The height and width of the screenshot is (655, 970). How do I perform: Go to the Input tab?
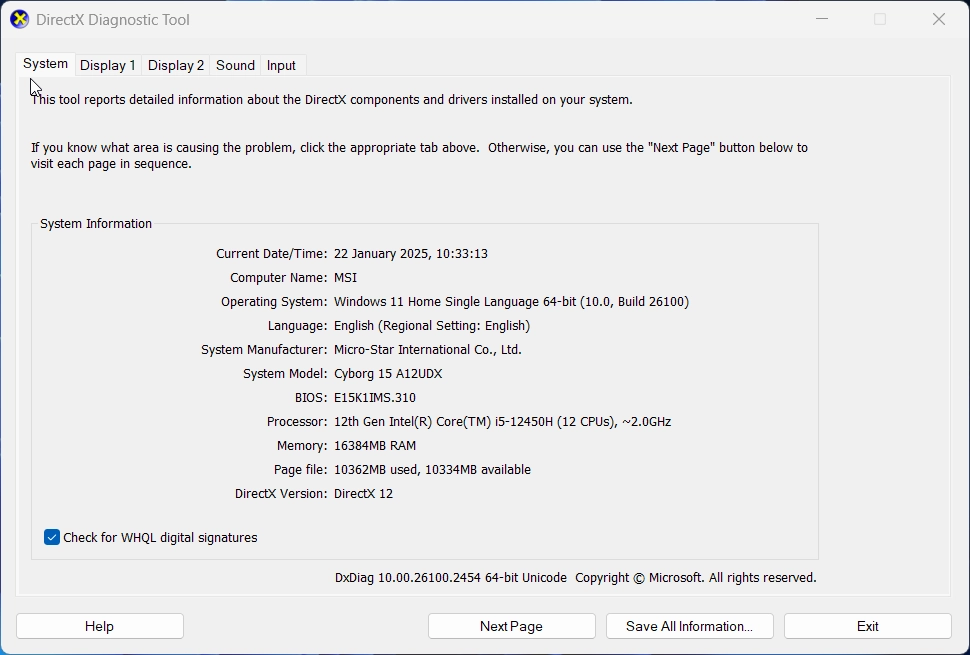pyautogui.click(x=281, y=66)
